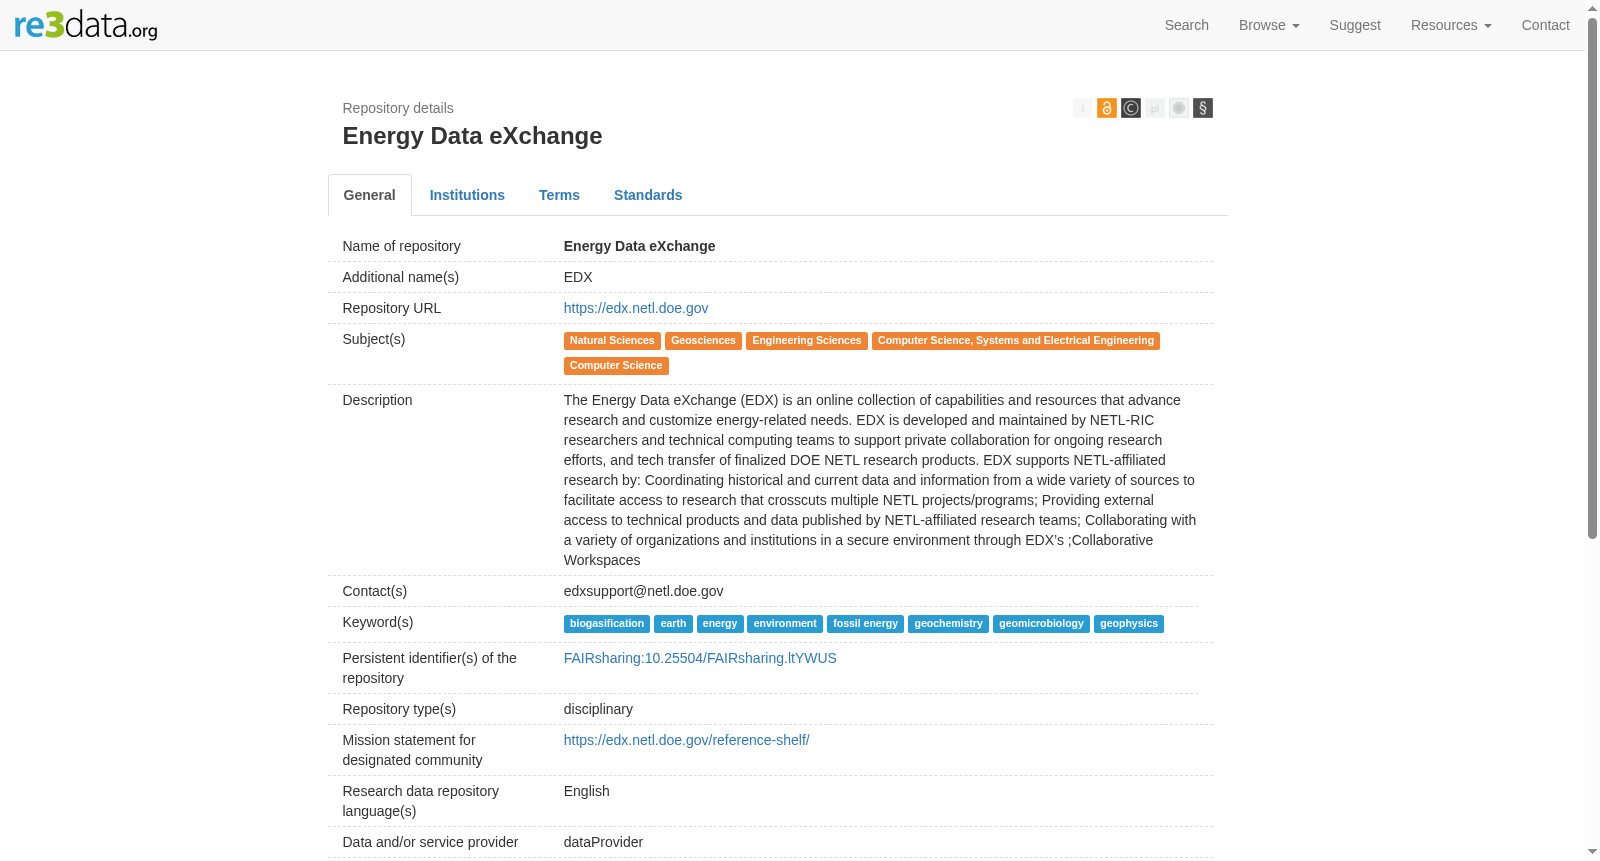This screenshot has width=1600, height=861.
Task: Click the greyed-out certificate seal badge
Action: pos(1179,108)
